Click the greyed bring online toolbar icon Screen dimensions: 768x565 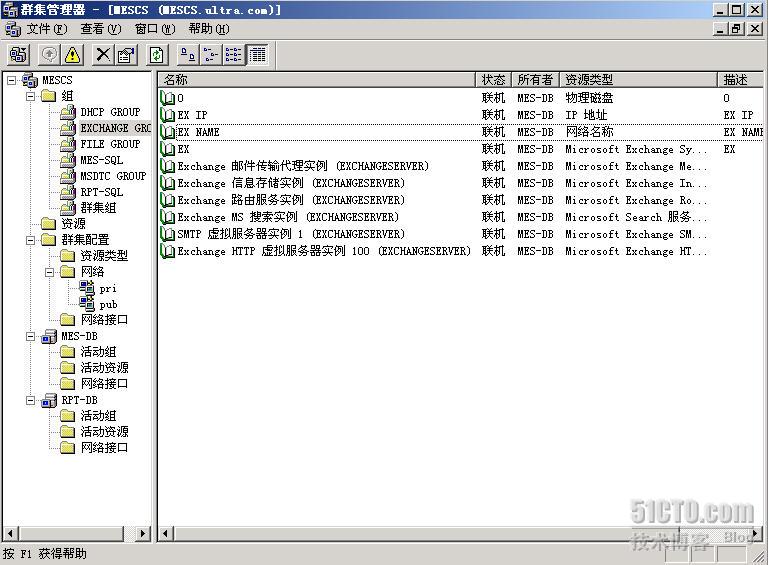click(49, 54)
